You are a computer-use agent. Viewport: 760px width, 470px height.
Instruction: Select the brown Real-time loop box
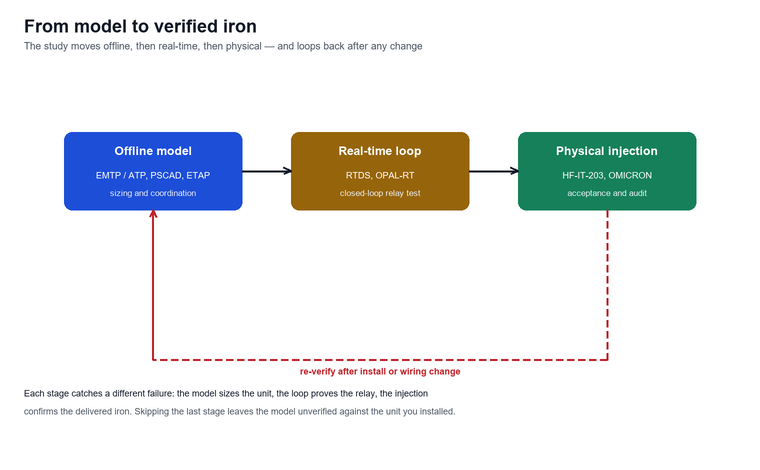380,171
